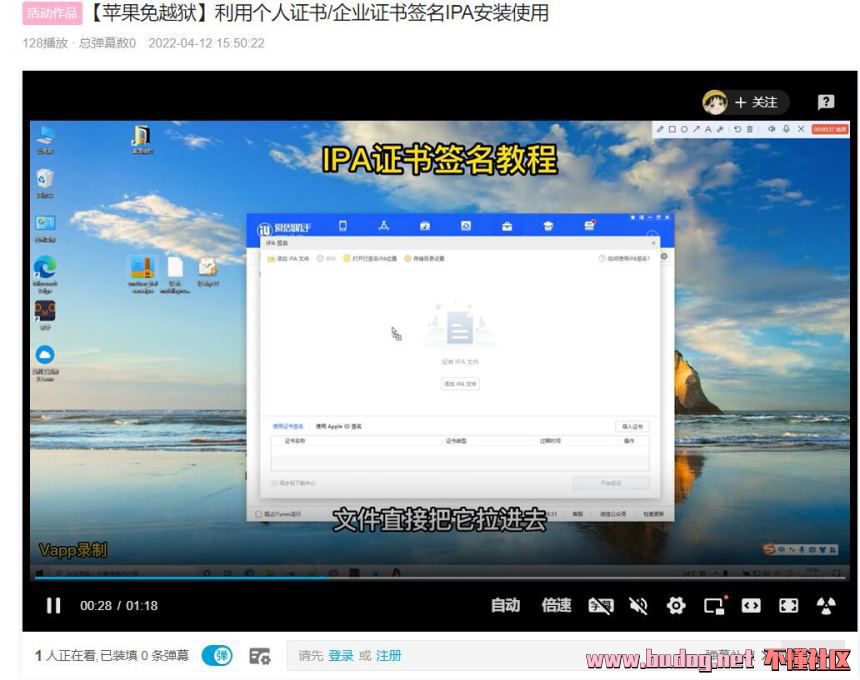860x680 pixels.
Task: Enter fullscreen mode
Action: 789,605
